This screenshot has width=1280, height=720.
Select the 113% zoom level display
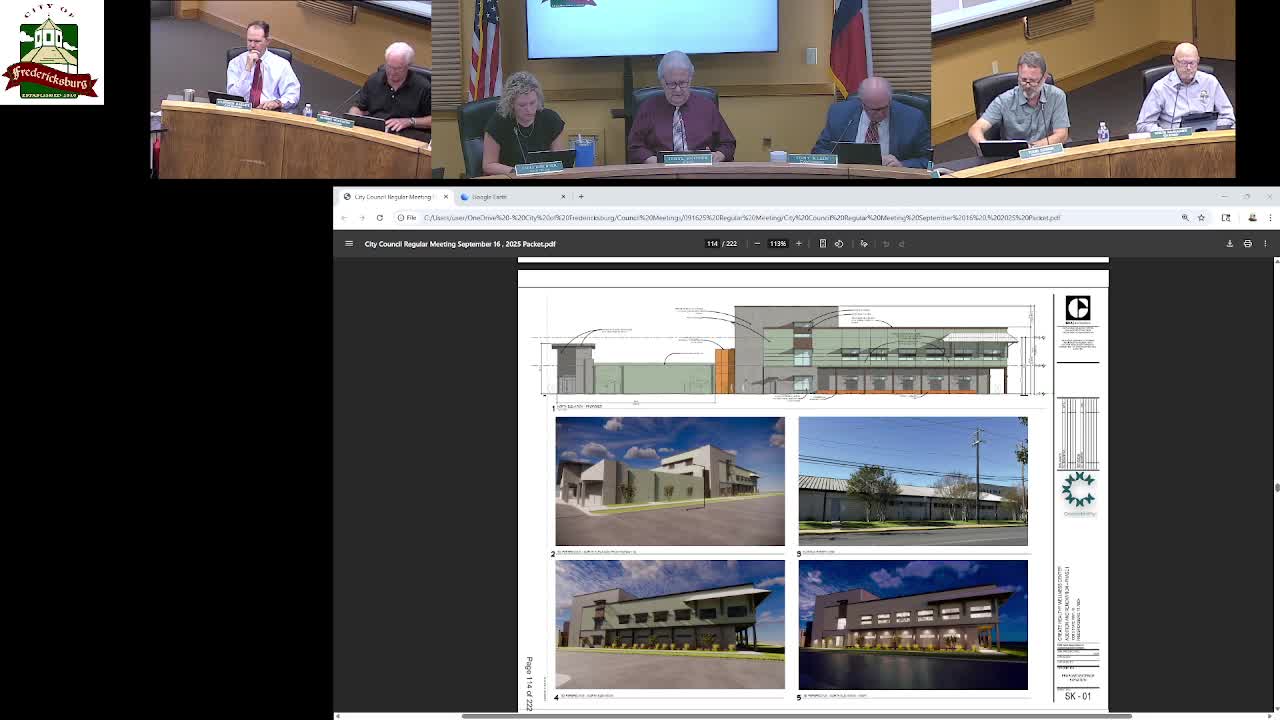(777, 243)
